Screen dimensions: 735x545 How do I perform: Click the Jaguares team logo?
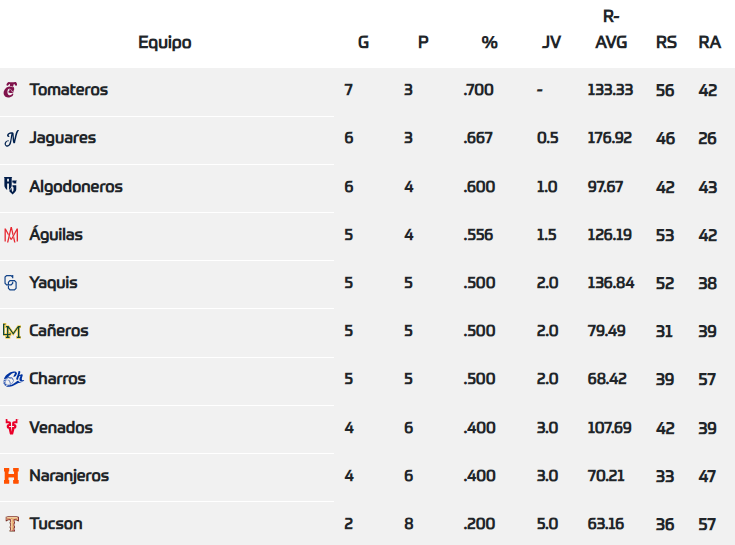coord(11,138)
